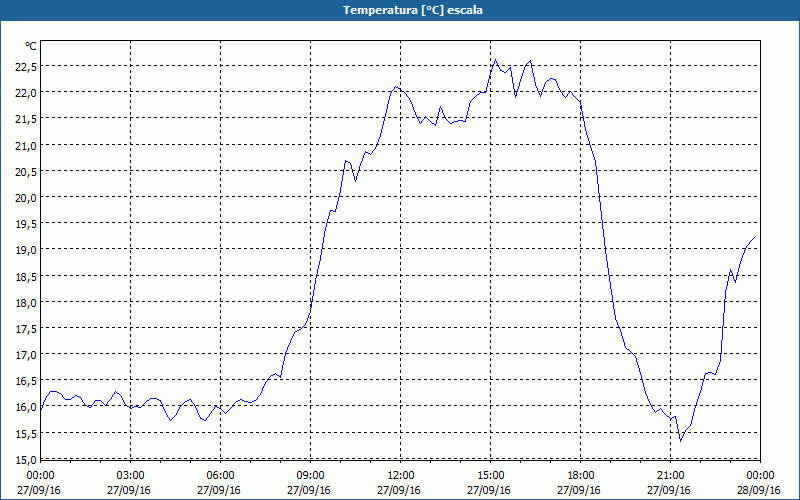Select the 19,5 temperature tick label

25,224
